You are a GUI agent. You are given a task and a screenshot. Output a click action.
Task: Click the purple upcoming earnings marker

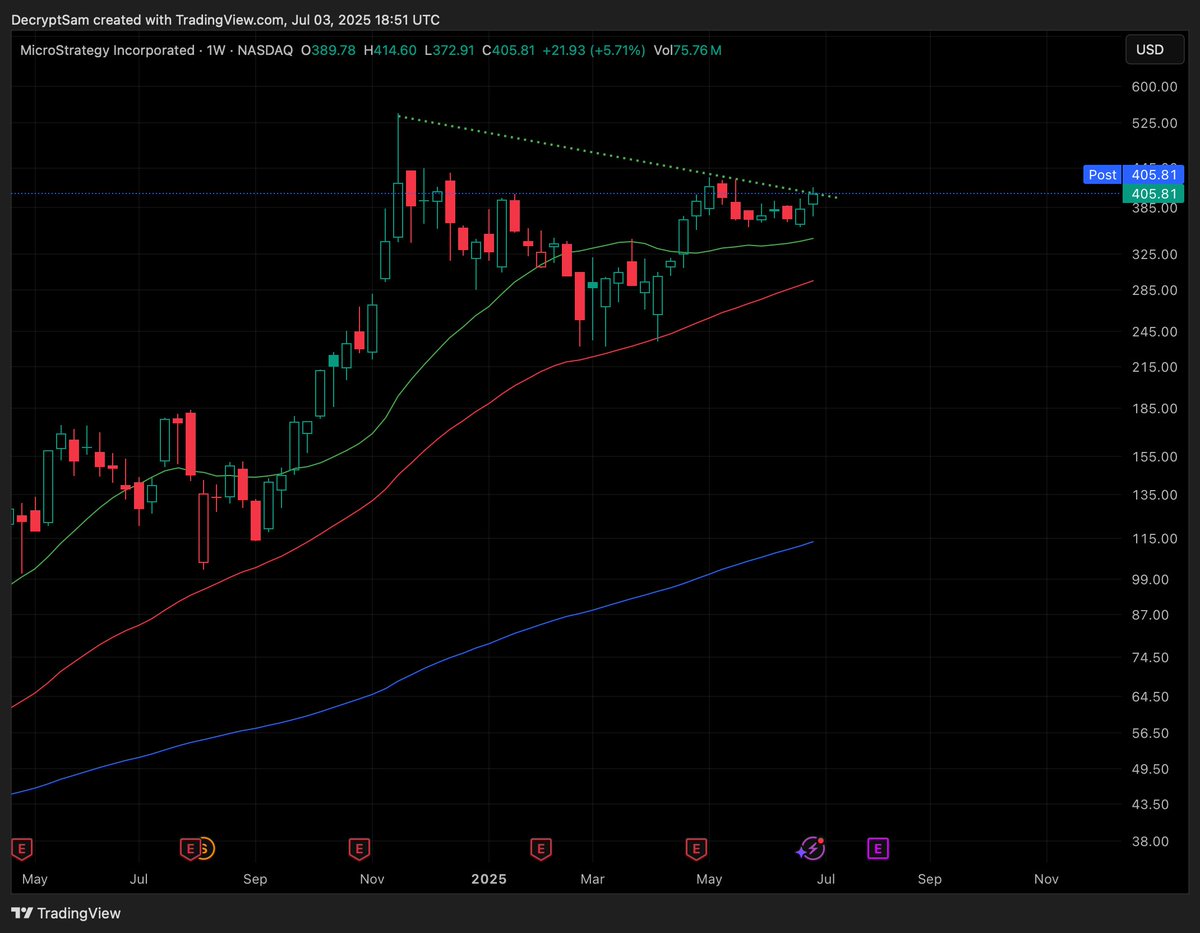877,849
